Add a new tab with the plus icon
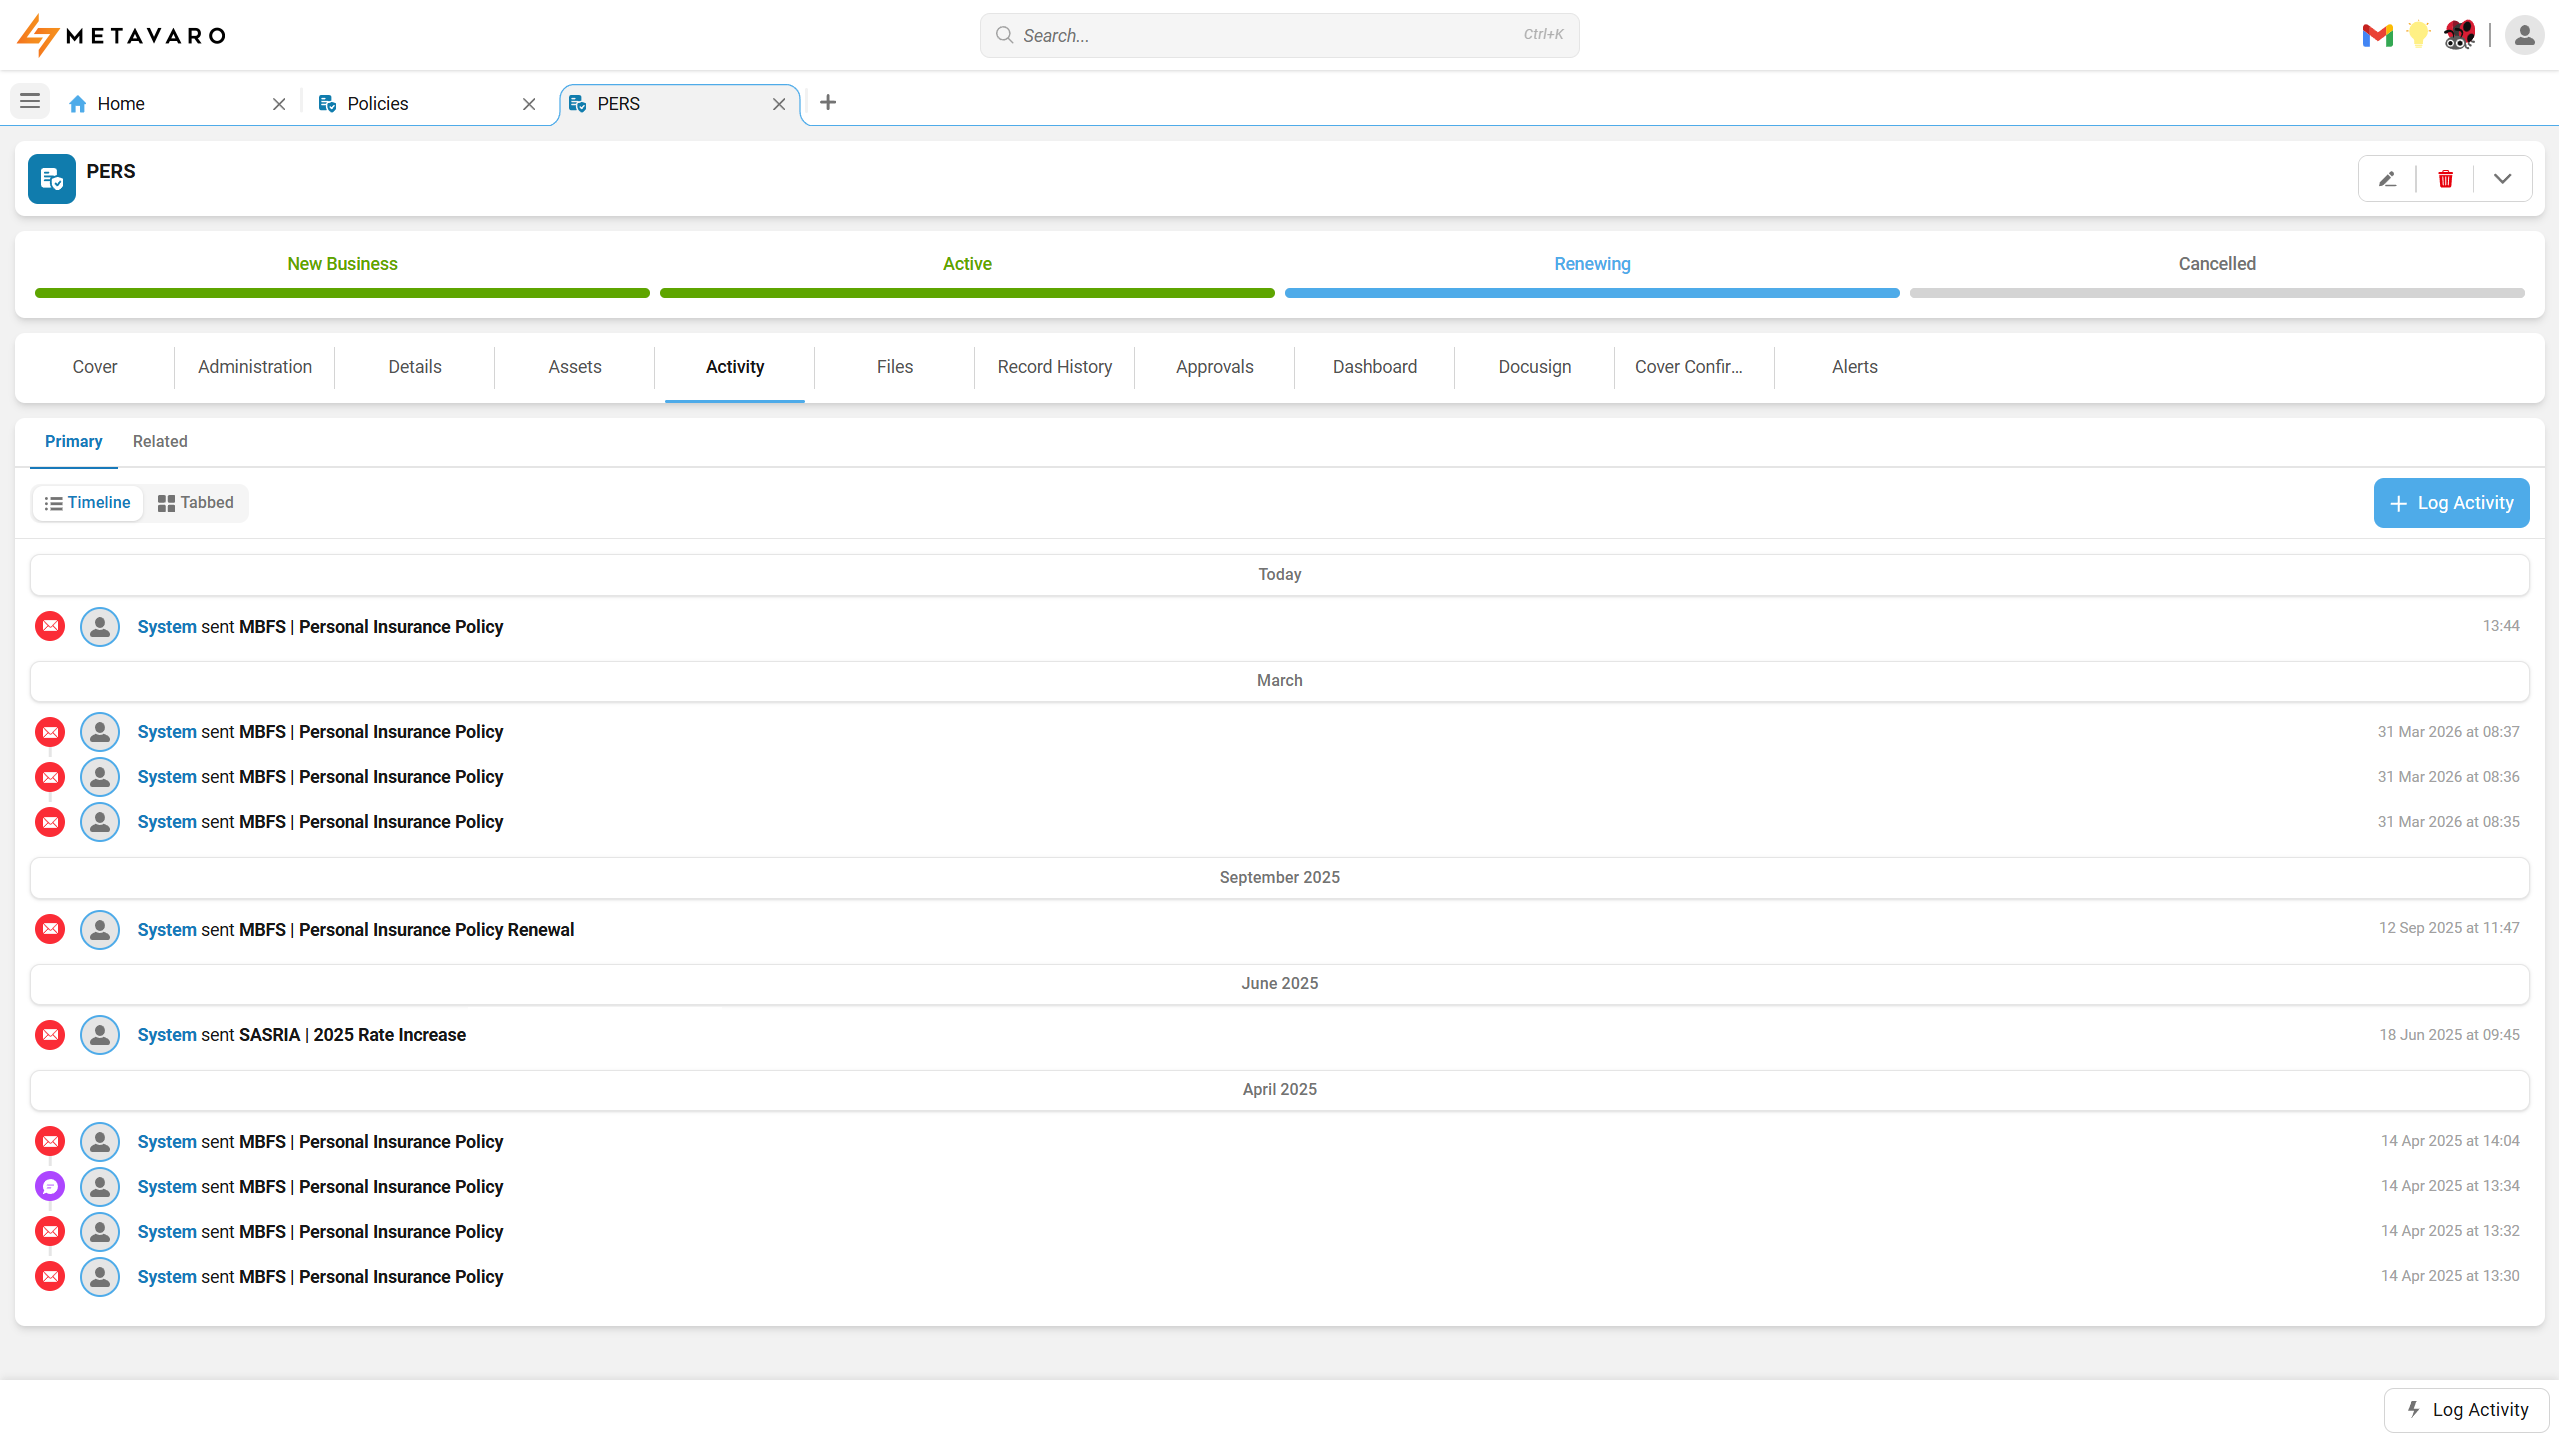Viewport: 2559px width, 1440px height. (828, 102)
